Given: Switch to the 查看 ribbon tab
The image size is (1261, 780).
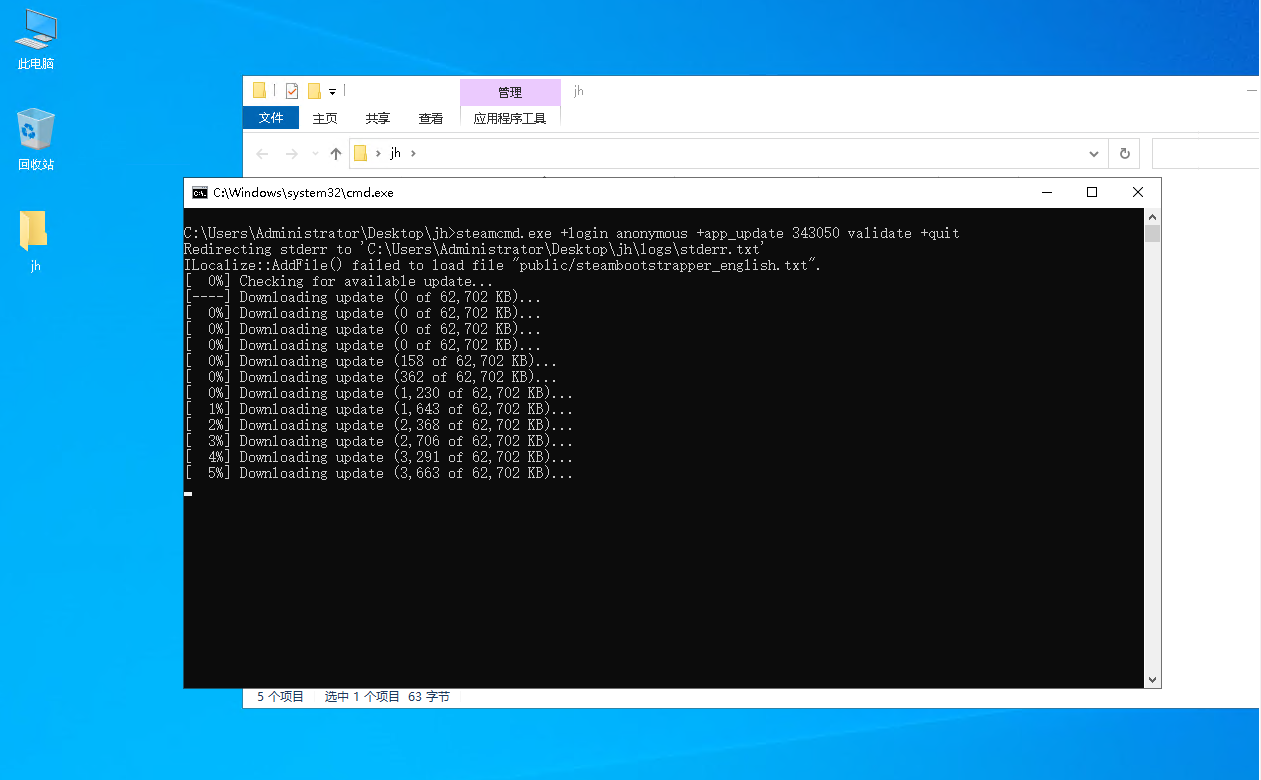Looking at the screenshot, I should coord(431,118).
